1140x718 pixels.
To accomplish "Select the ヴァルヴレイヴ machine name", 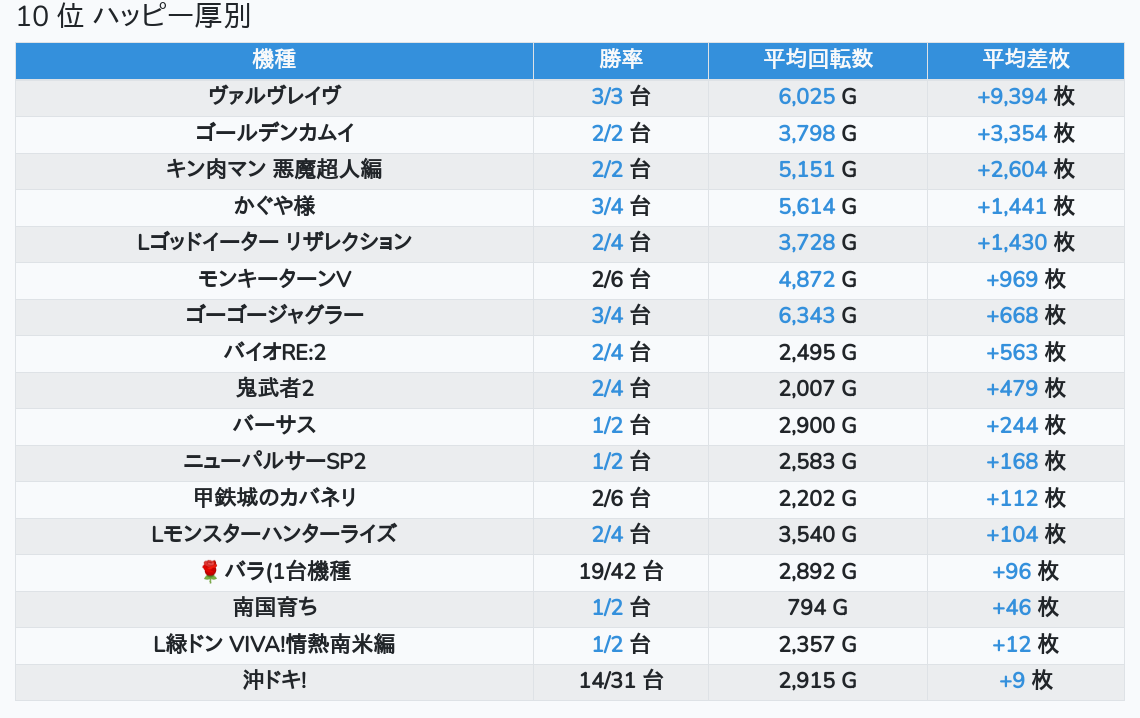I will [274, 96].
